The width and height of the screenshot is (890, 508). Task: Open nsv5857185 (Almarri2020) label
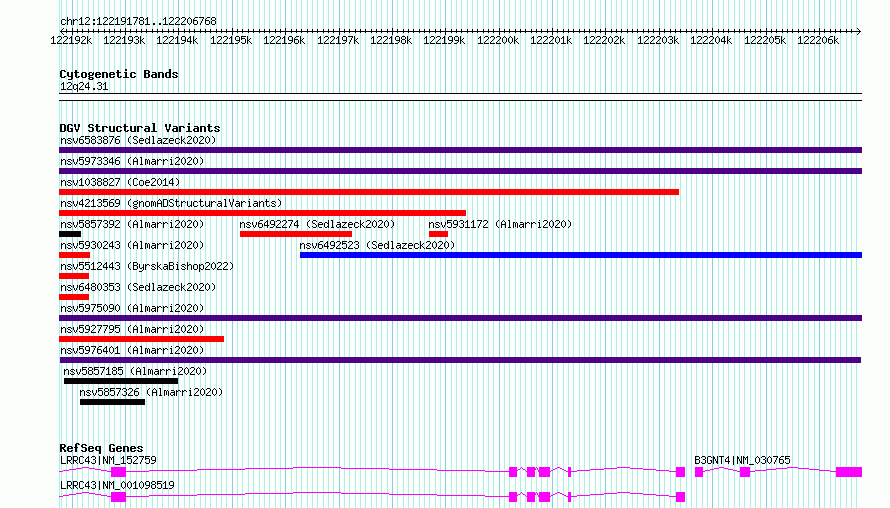tap(135, 371)
